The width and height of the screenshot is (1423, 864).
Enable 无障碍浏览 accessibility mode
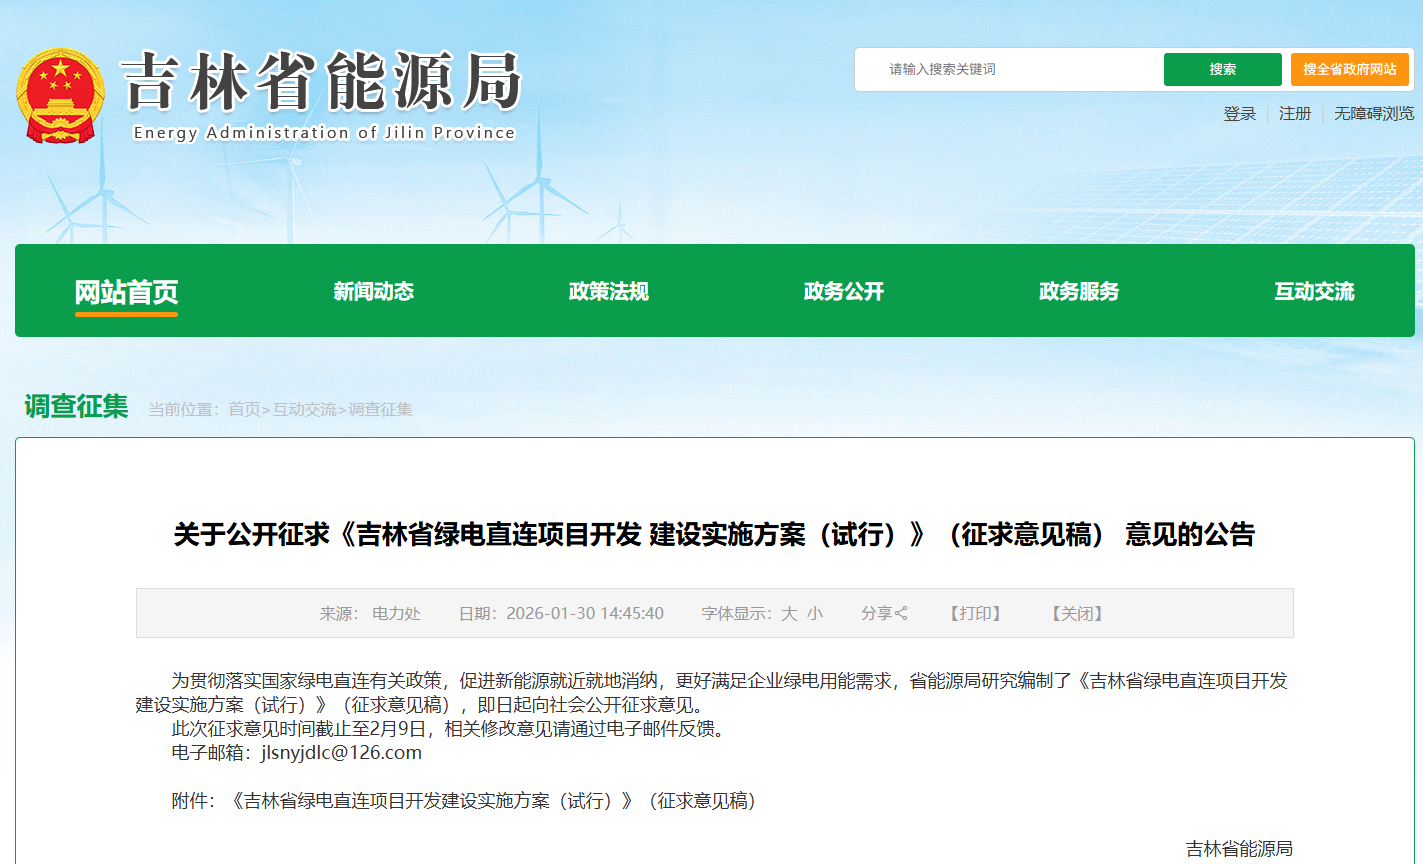click(x=1374, y=114)
